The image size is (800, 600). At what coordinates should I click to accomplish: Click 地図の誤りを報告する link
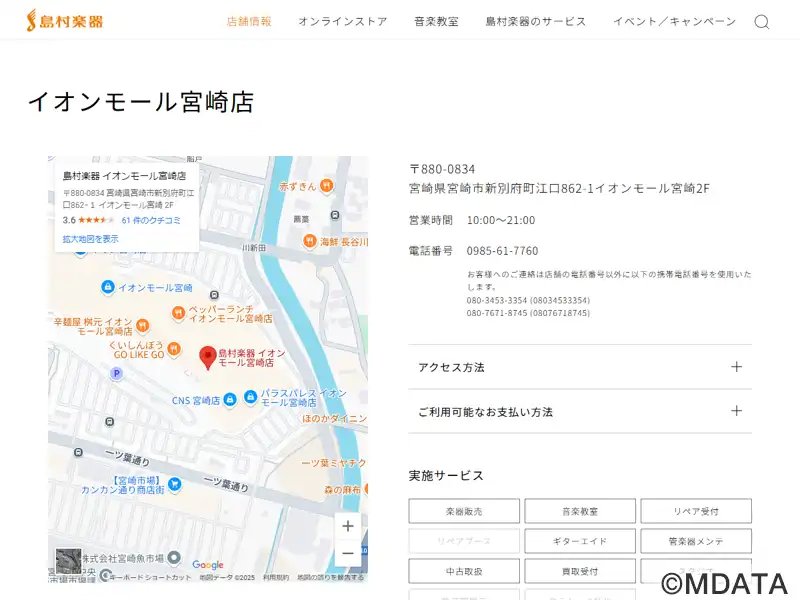click(x=331, y=578)
